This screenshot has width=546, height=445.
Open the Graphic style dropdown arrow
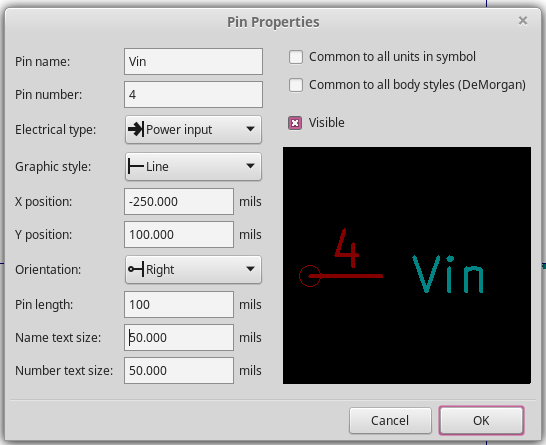click(250, 166)
